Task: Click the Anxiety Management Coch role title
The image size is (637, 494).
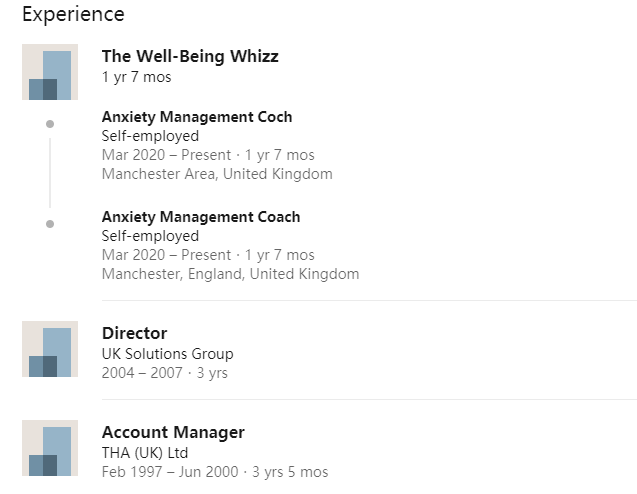Action: [197, 117]
